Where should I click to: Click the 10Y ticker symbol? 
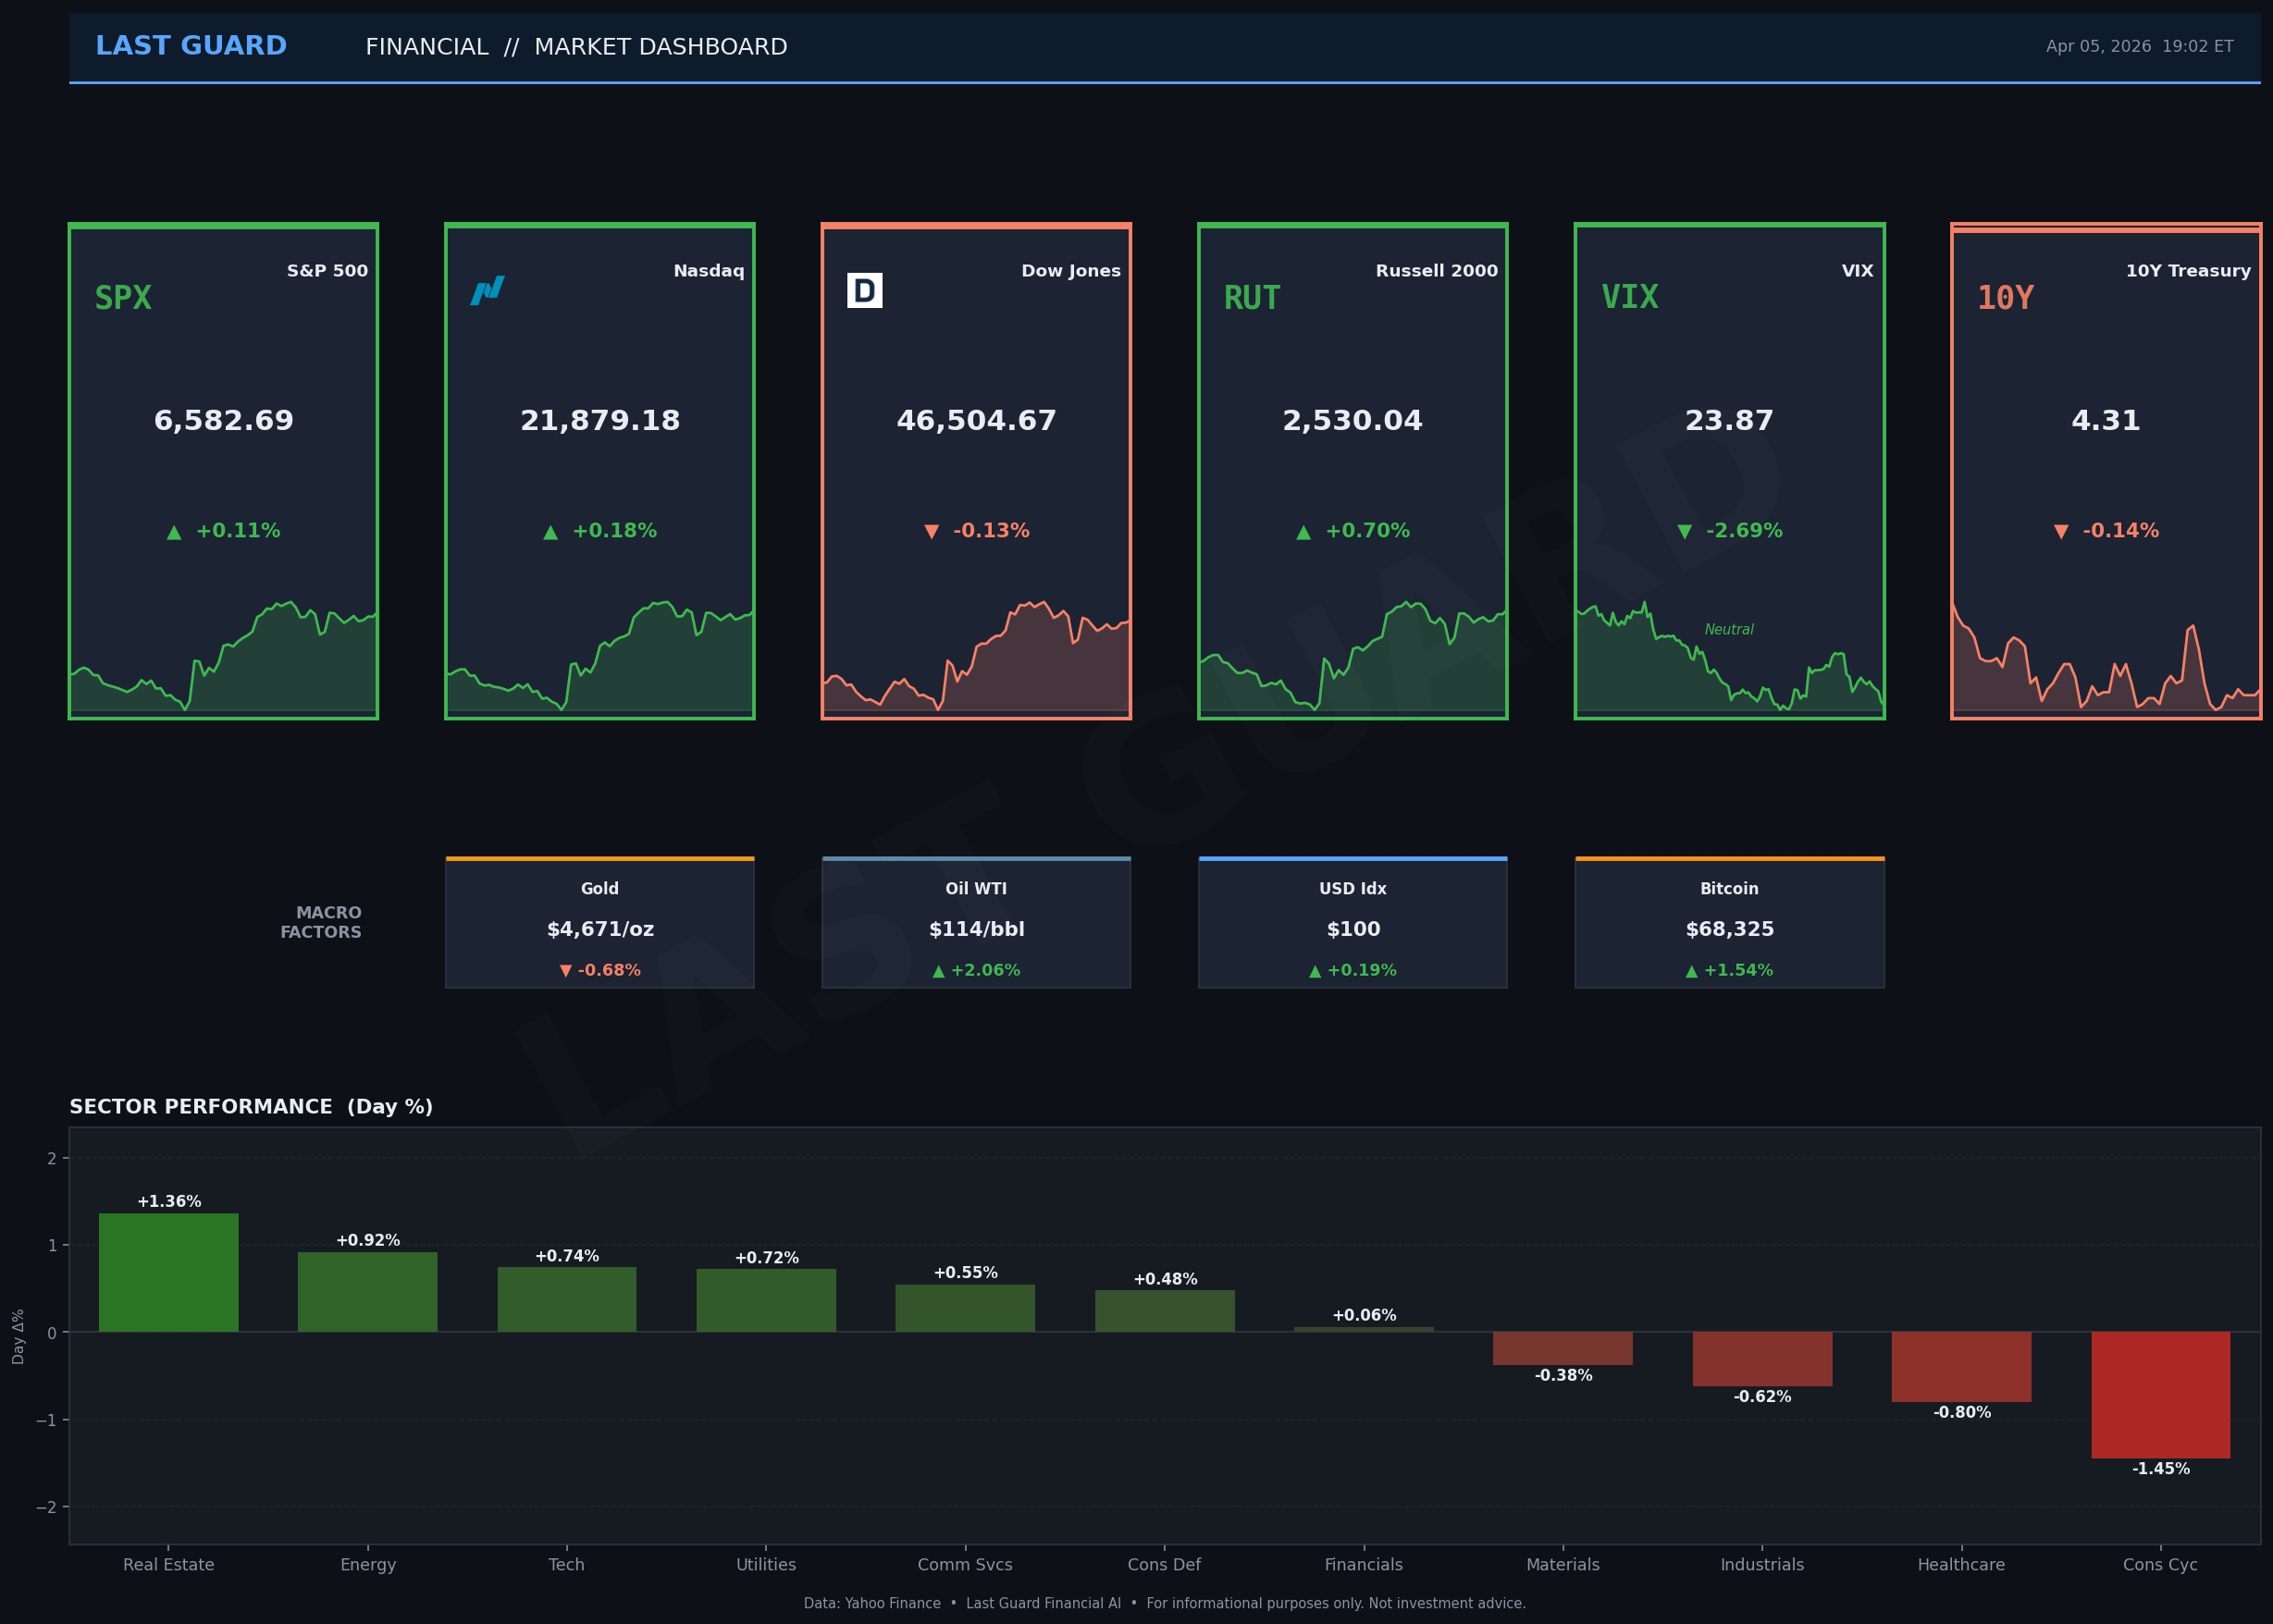point(2005,298)
